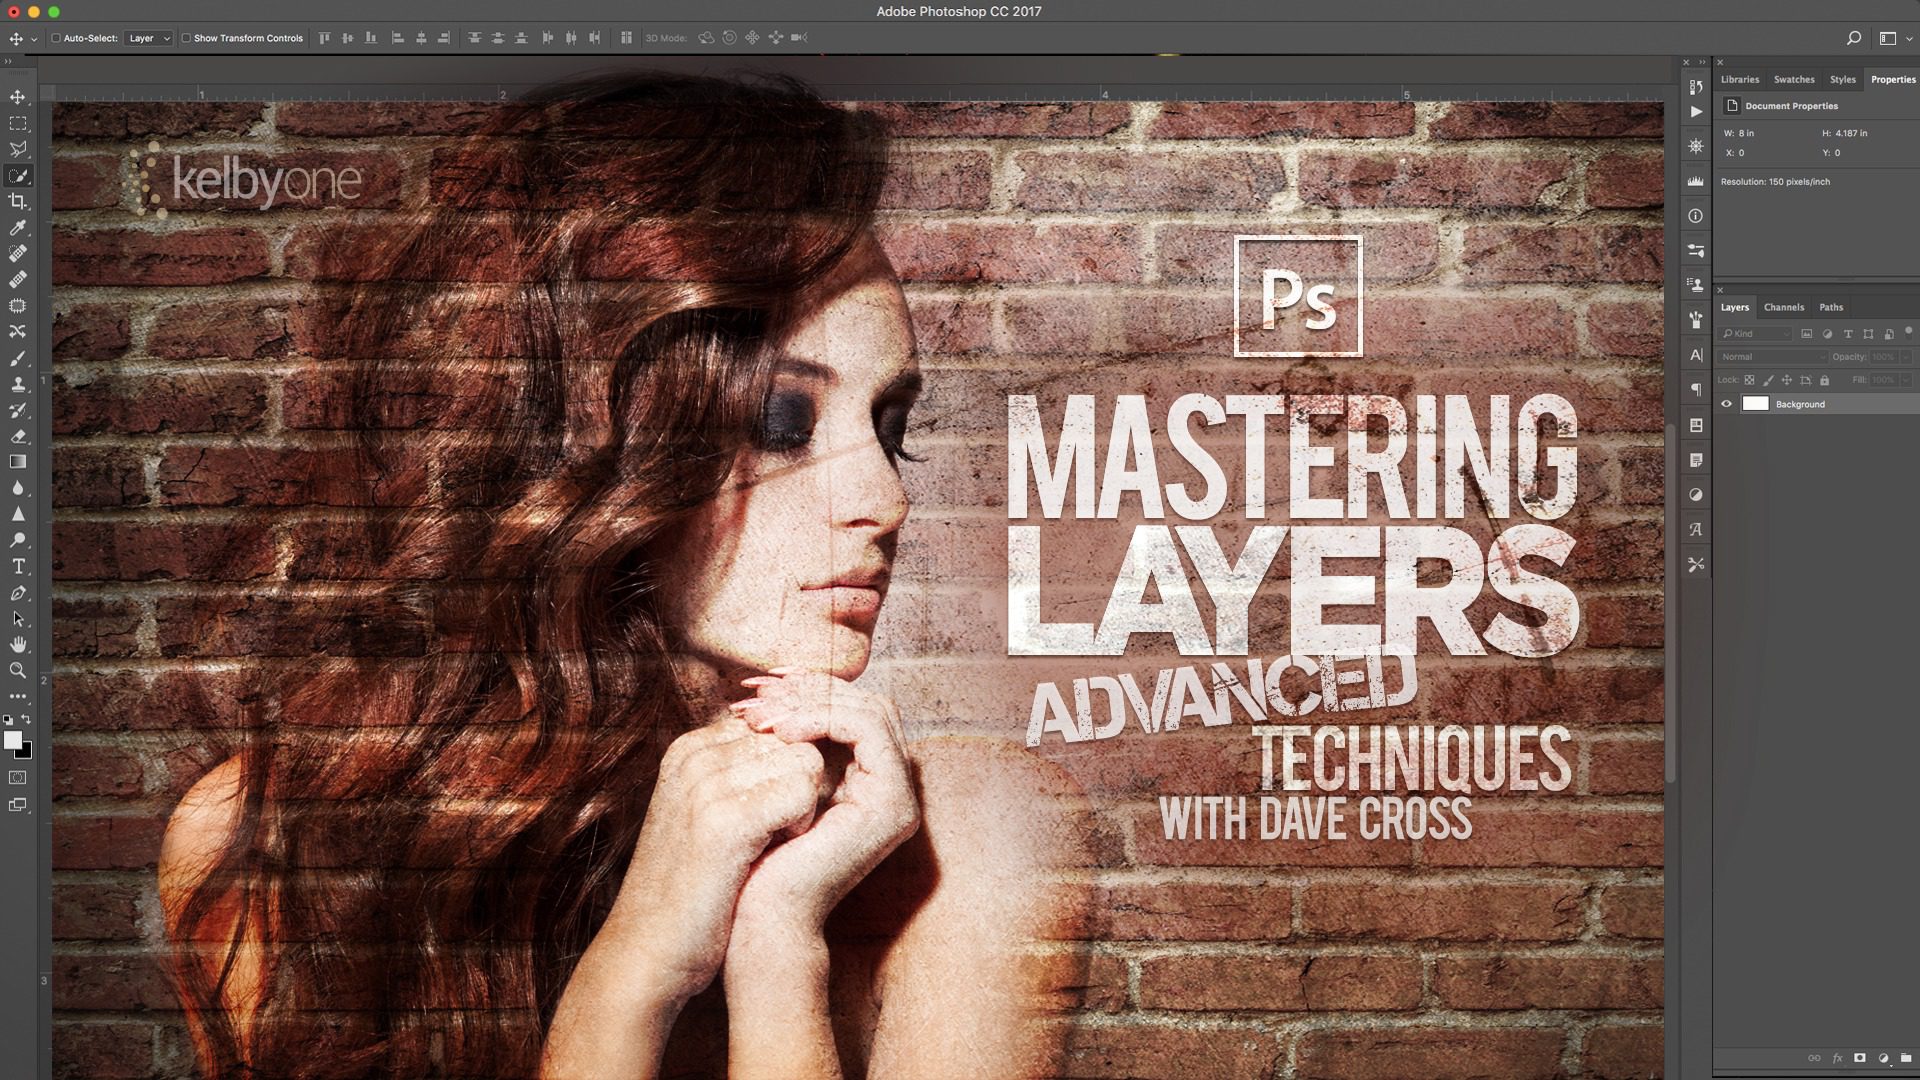Screen dimensions: 1920x1080
Task: Select the Pen tool
Action: [18, 593]
